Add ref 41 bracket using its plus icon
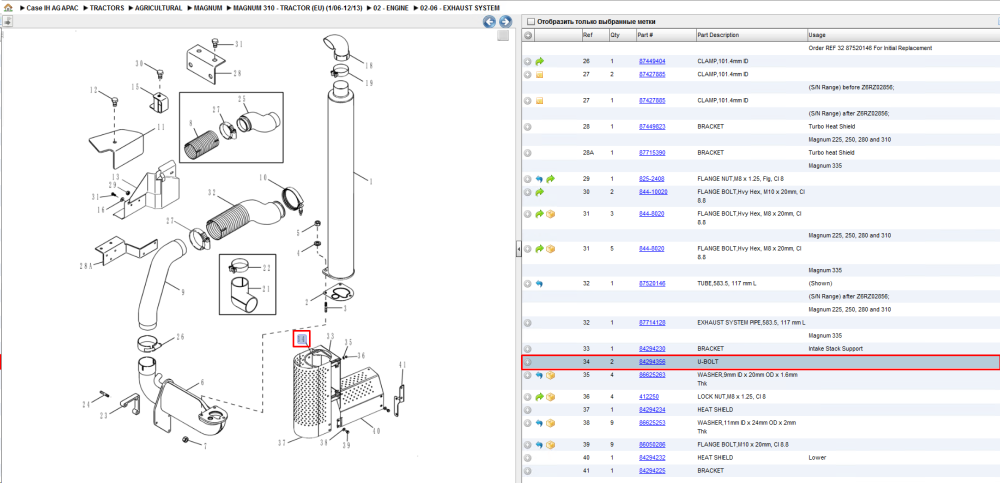The height and width of the screenshot is (483, 1000). coord(528,471)
